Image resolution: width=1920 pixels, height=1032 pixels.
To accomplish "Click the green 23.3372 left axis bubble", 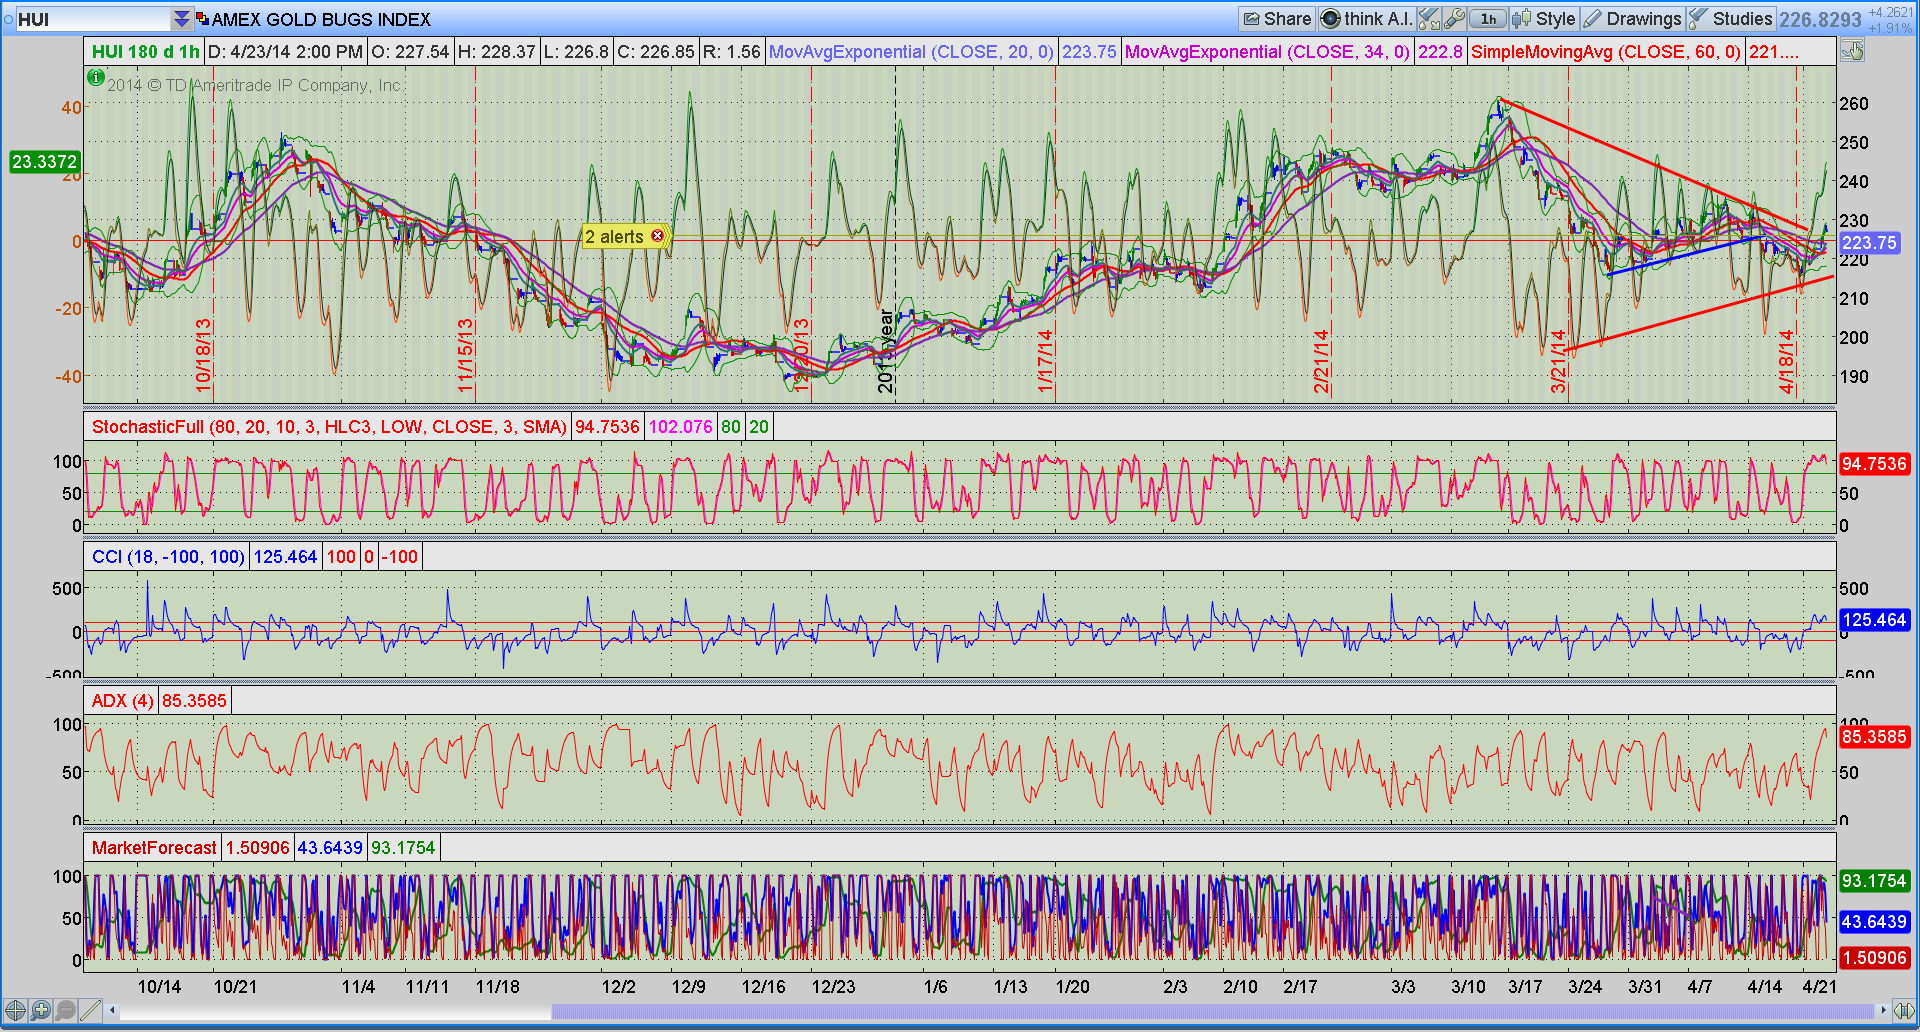I will (x=44, y=162).
